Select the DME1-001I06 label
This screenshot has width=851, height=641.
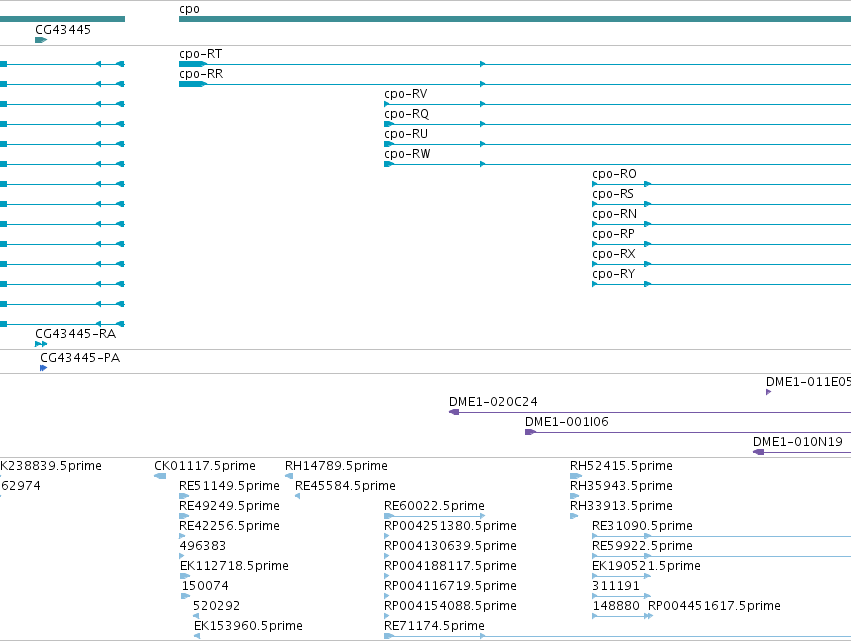[567, 422]
